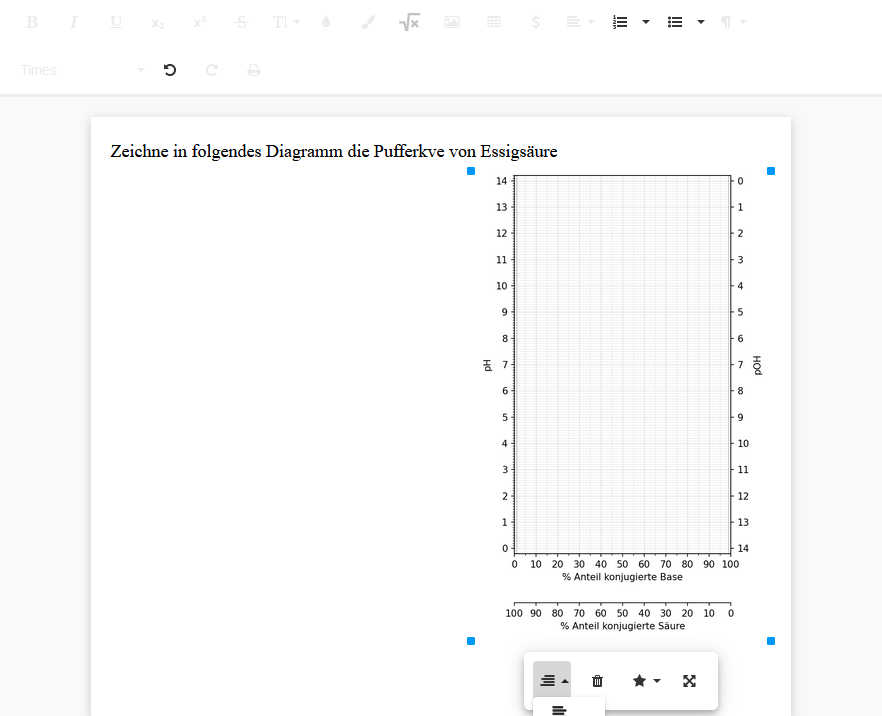
Task: Toggle italic formatting
Action: tap(74, 22)
